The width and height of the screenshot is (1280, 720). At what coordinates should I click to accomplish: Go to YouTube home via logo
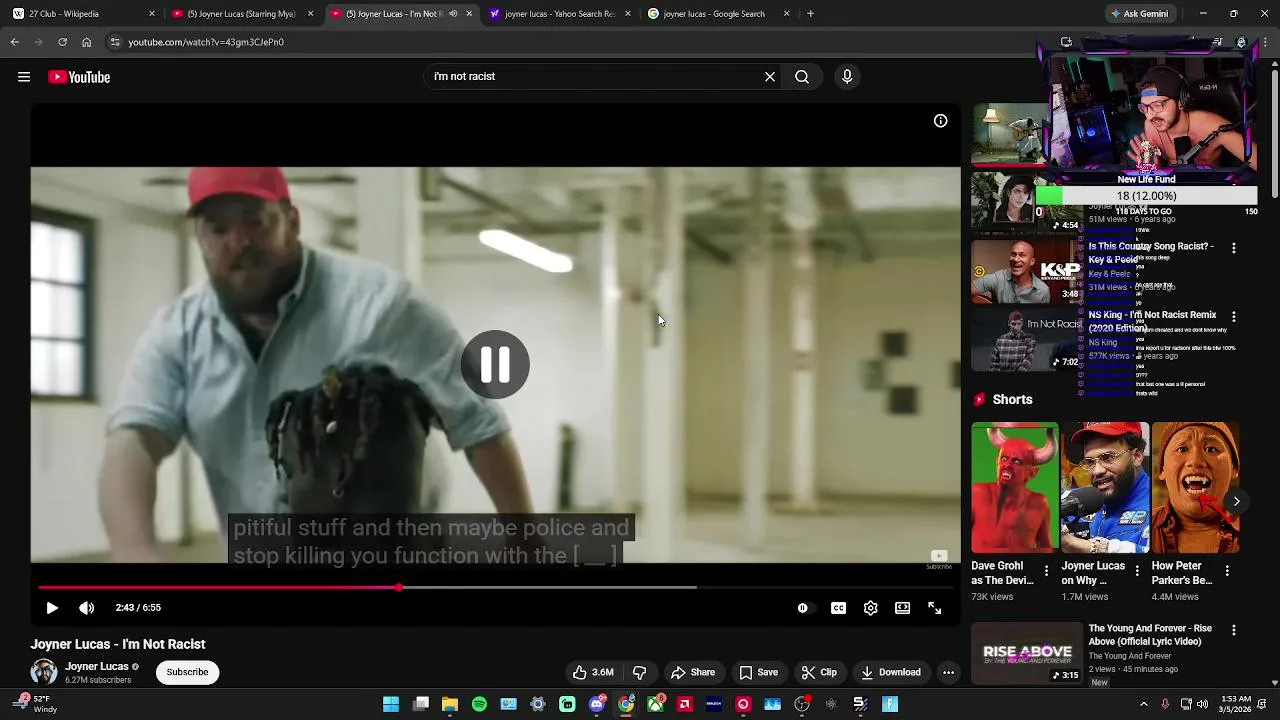click(x=79, y=77)
